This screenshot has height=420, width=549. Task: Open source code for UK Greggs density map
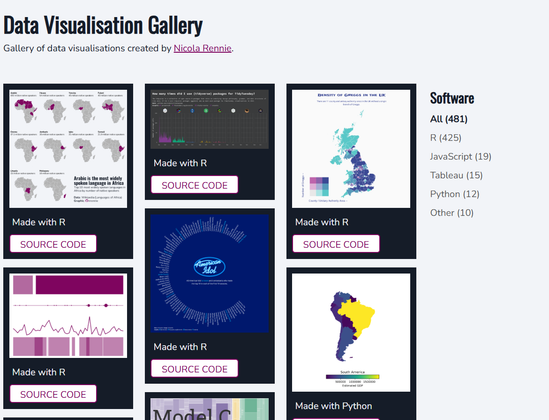pyautogui.click(x=336, y=244)
